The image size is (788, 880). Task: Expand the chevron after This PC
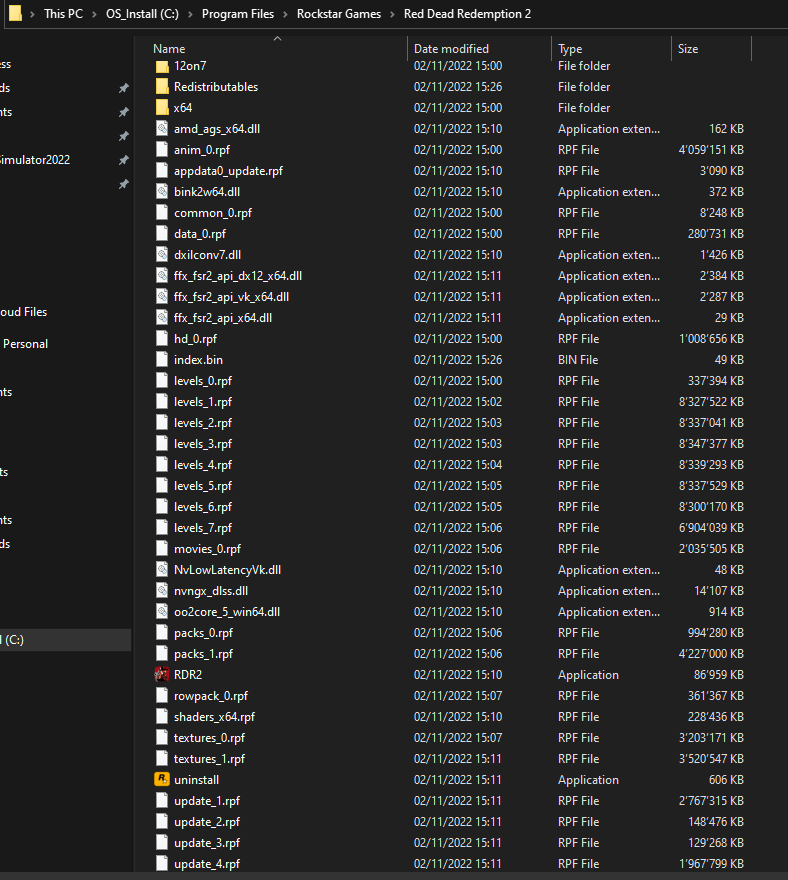pyautogui.click(x=95, y=14)
